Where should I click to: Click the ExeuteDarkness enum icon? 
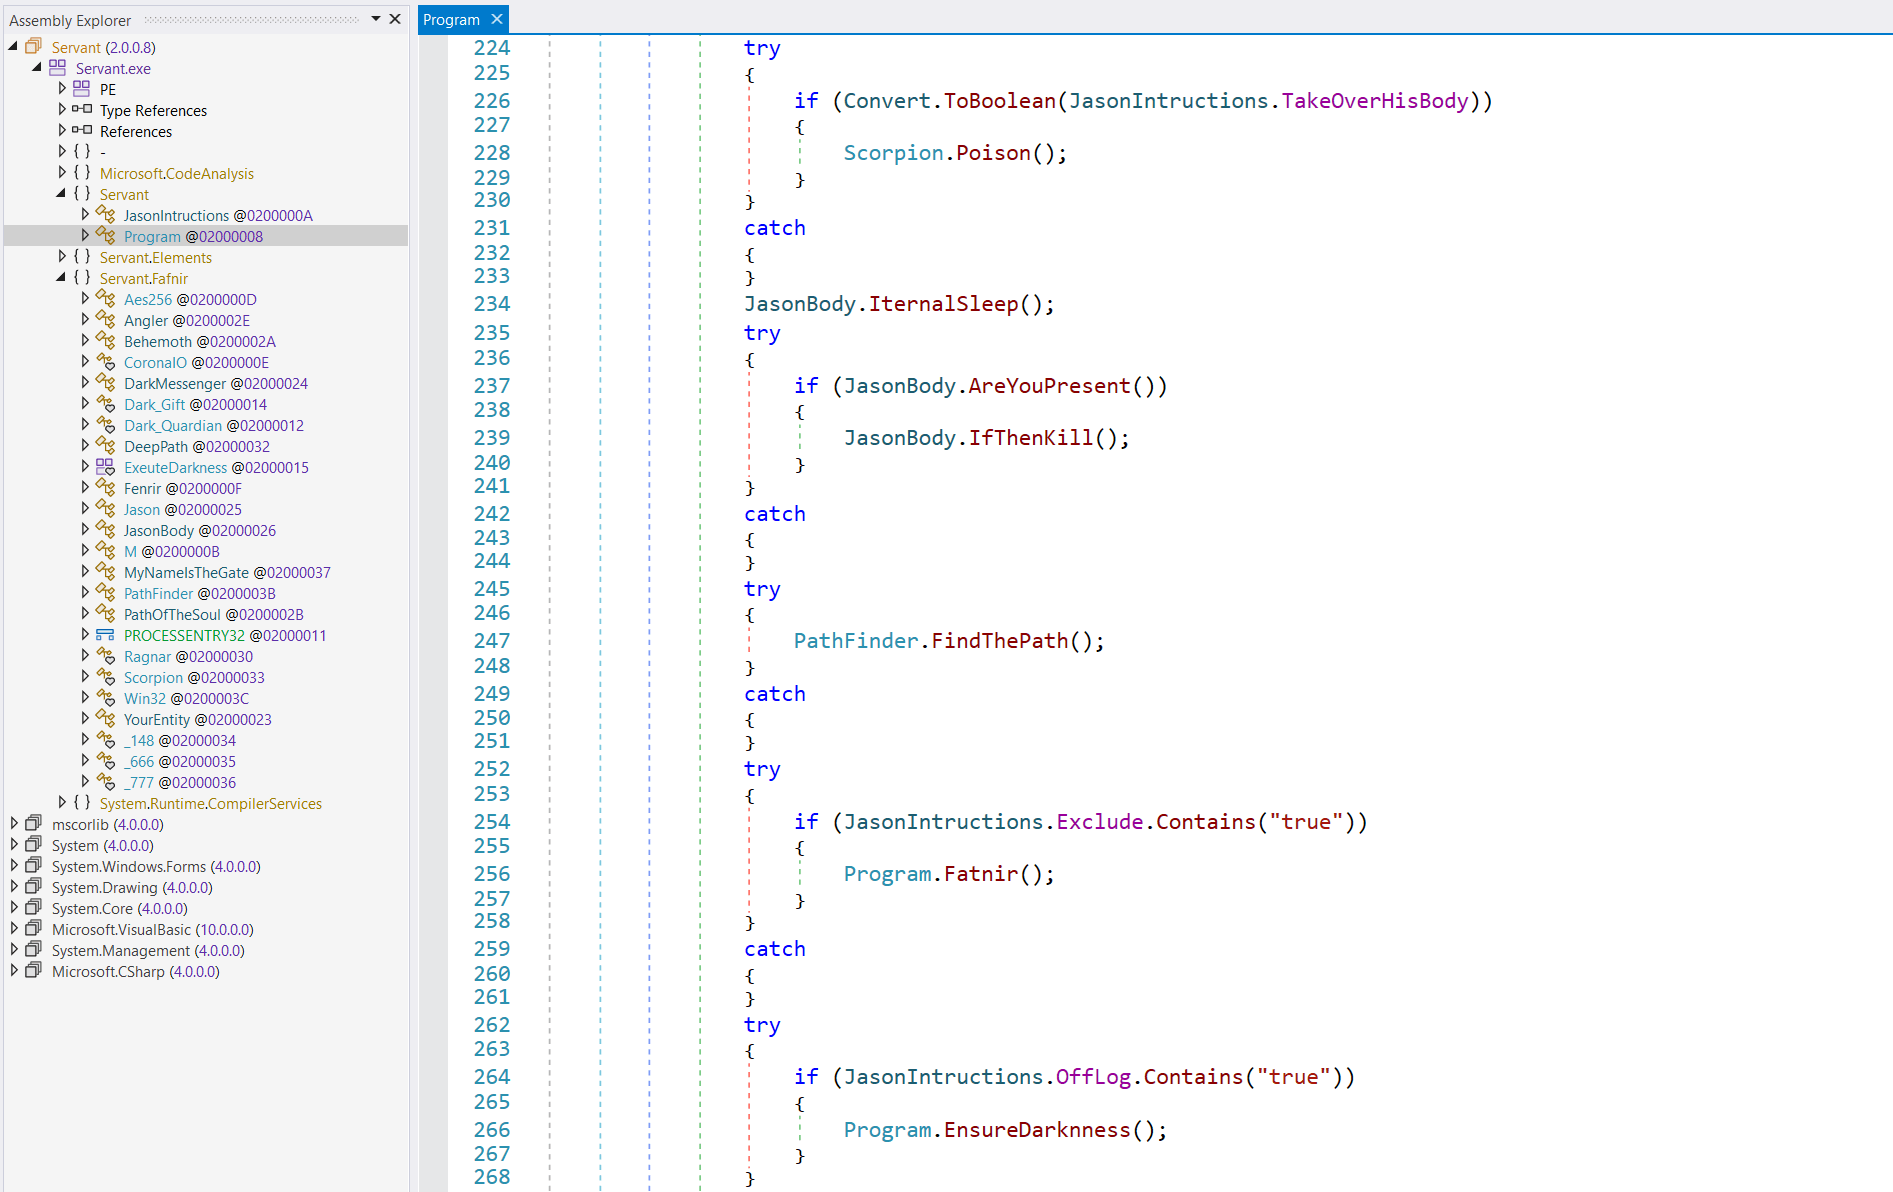(105, 466)
